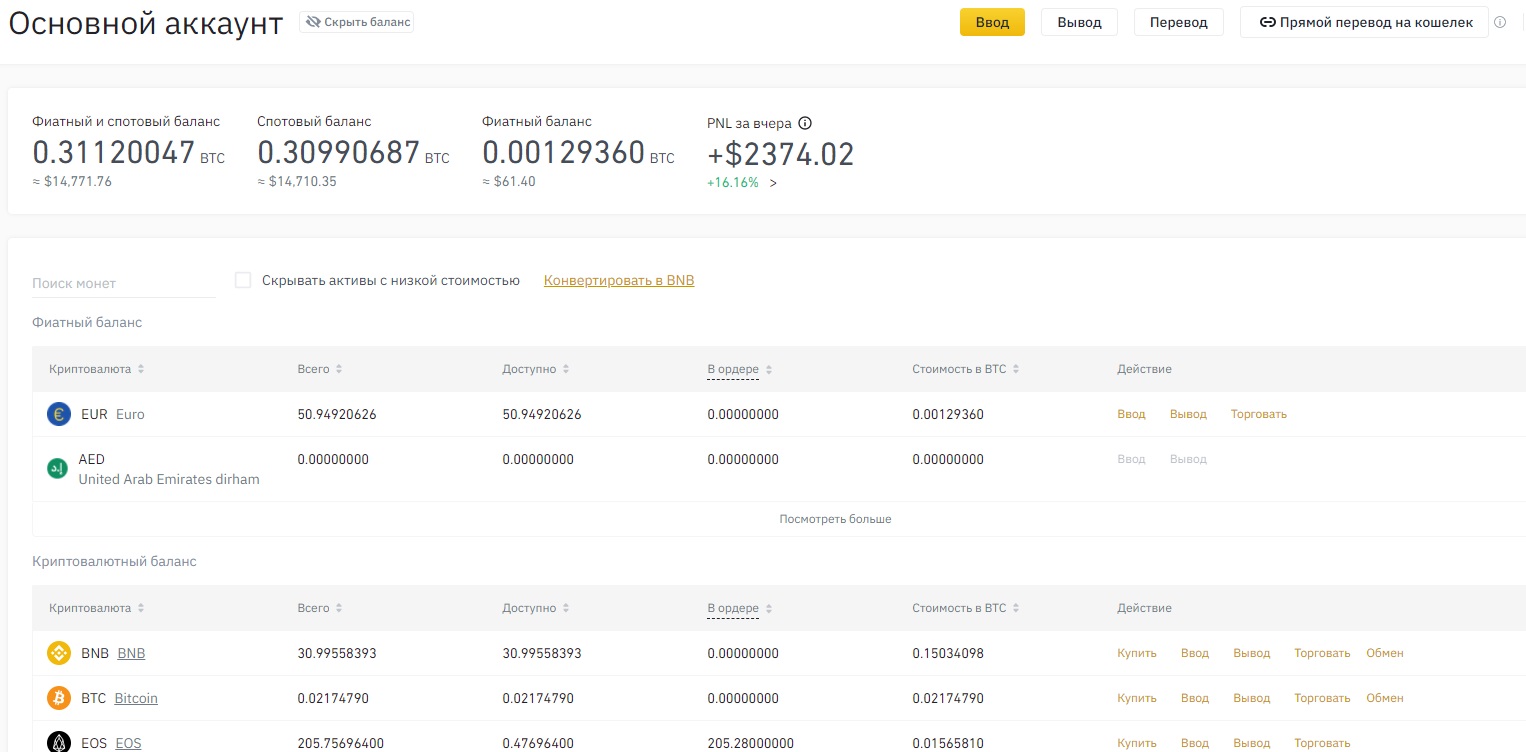Click Торговать link in EUR row
Image resolution: width=1526 pixels, height=752 pixels.
[1258, 414]
